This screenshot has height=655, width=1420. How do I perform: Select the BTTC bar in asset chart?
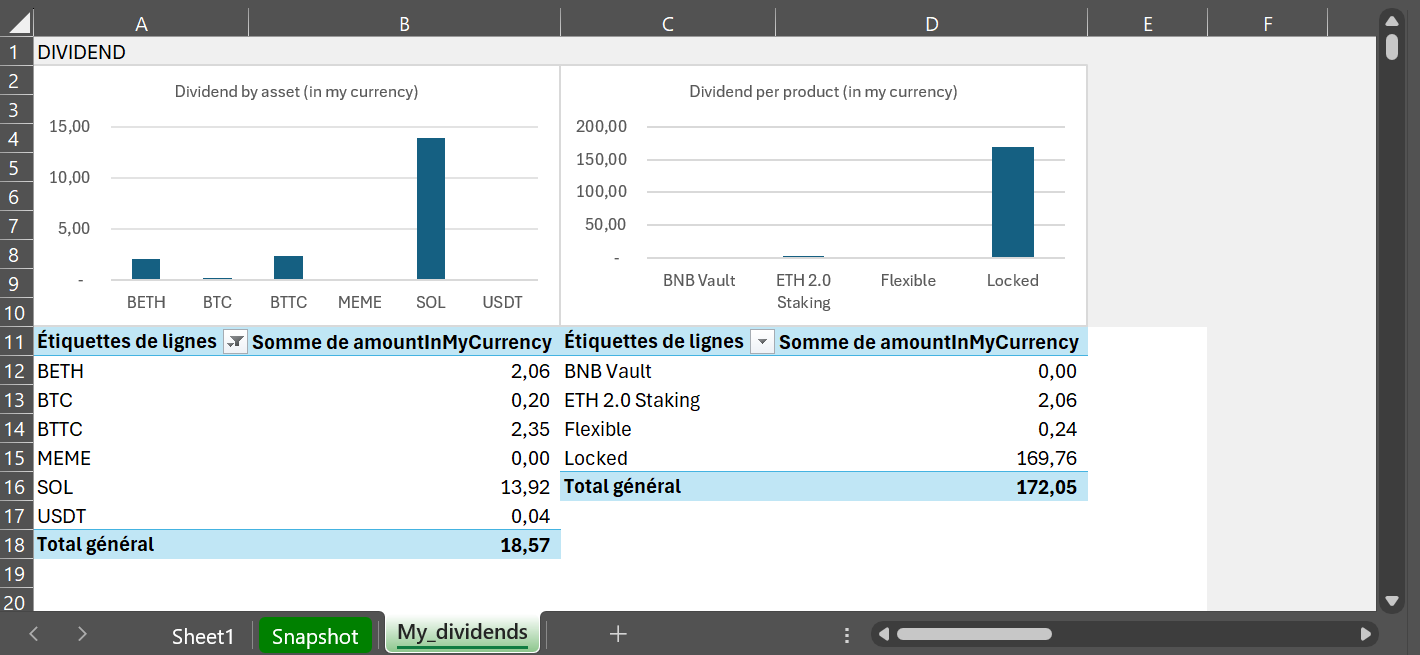[288, 268]
